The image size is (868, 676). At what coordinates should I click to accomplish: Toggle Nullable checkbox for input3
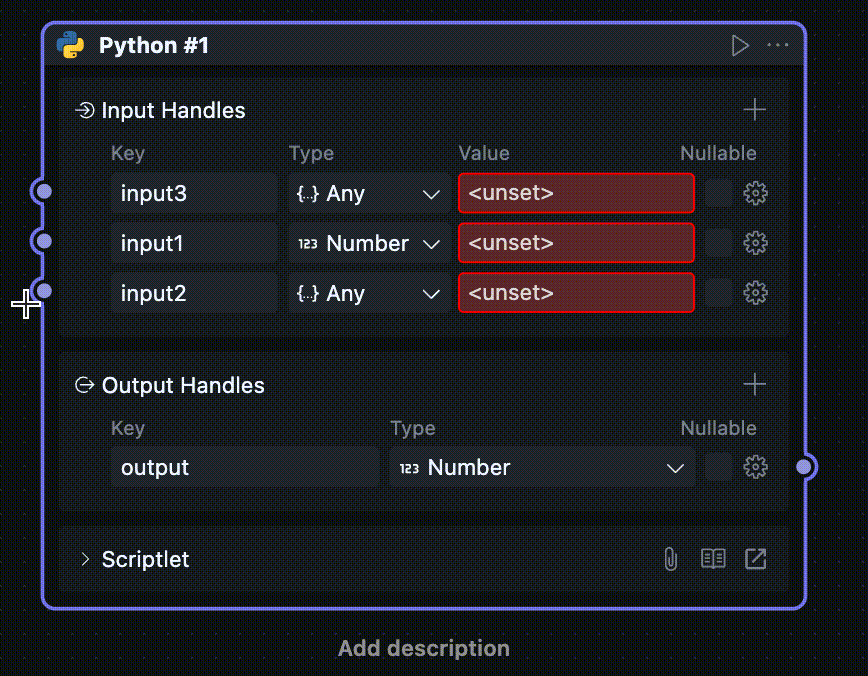point(718,193)
